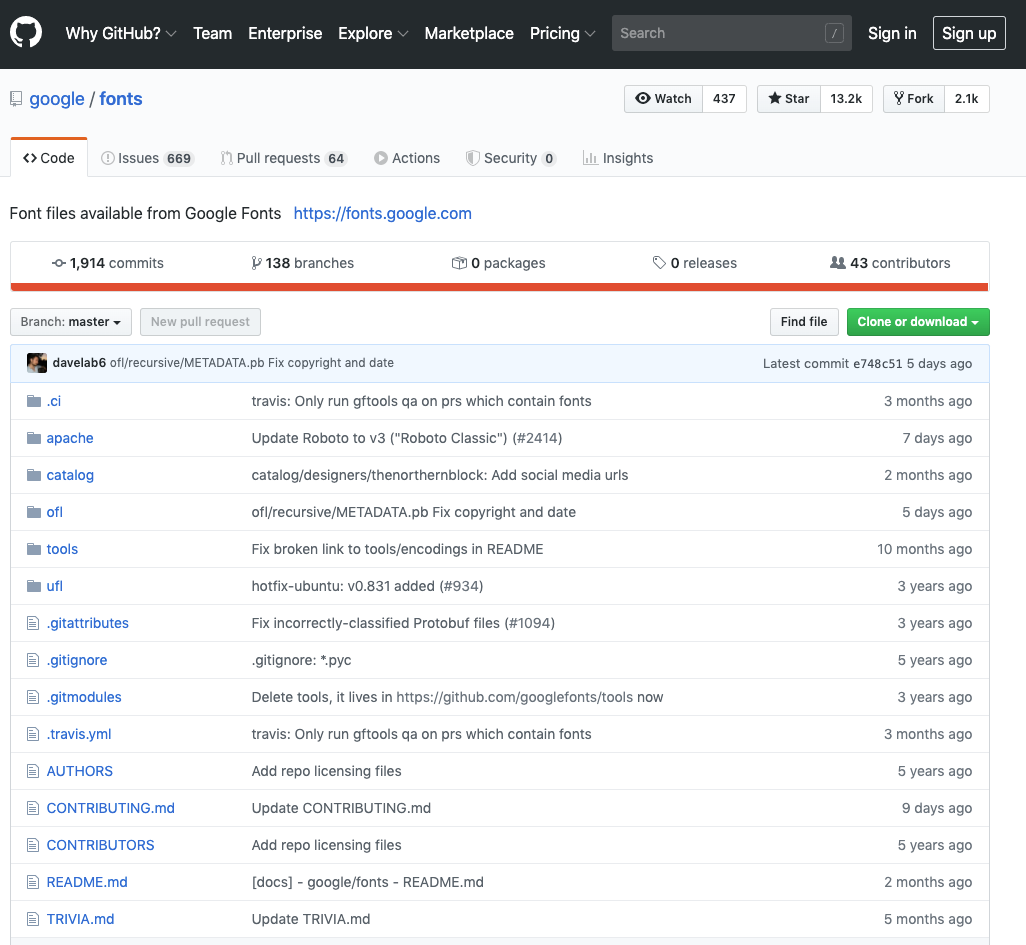Click the repository book icon beside google
This screenshot has width=1026, height=945.
click(16, 99)
